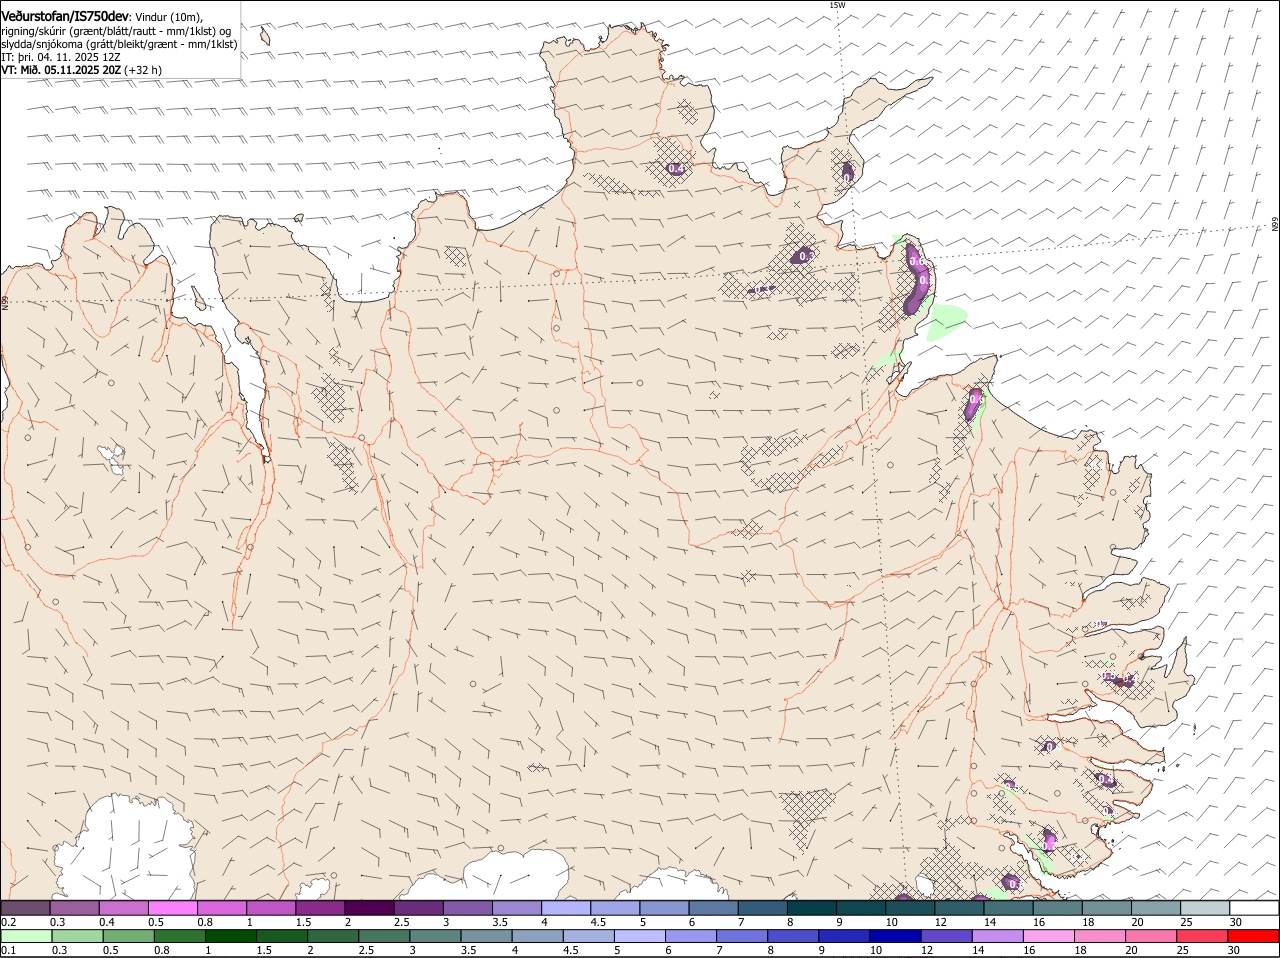Click the initial time line 'IT: þri. 04. 11. 2025 12Z'
This screenshot has width=1280, height=958.
coord(61,57)
